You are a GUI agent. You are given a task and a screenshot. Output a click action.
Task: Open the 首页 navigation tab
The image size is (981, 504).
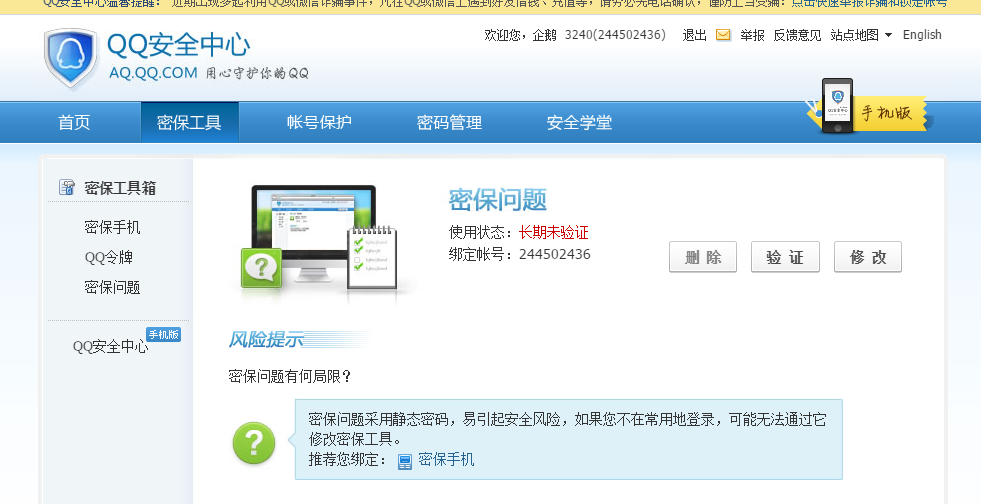74,122
